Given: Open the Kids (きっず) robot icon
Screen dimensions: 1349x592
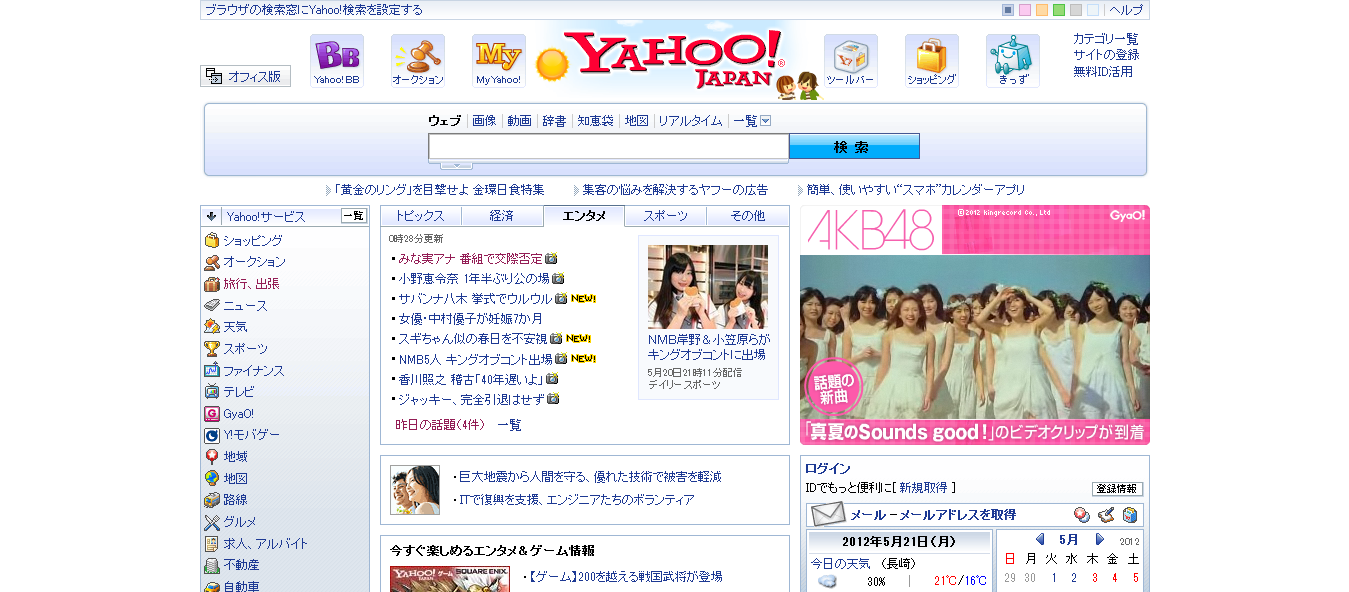Looking at the screenshot, I should [1013, 61].
